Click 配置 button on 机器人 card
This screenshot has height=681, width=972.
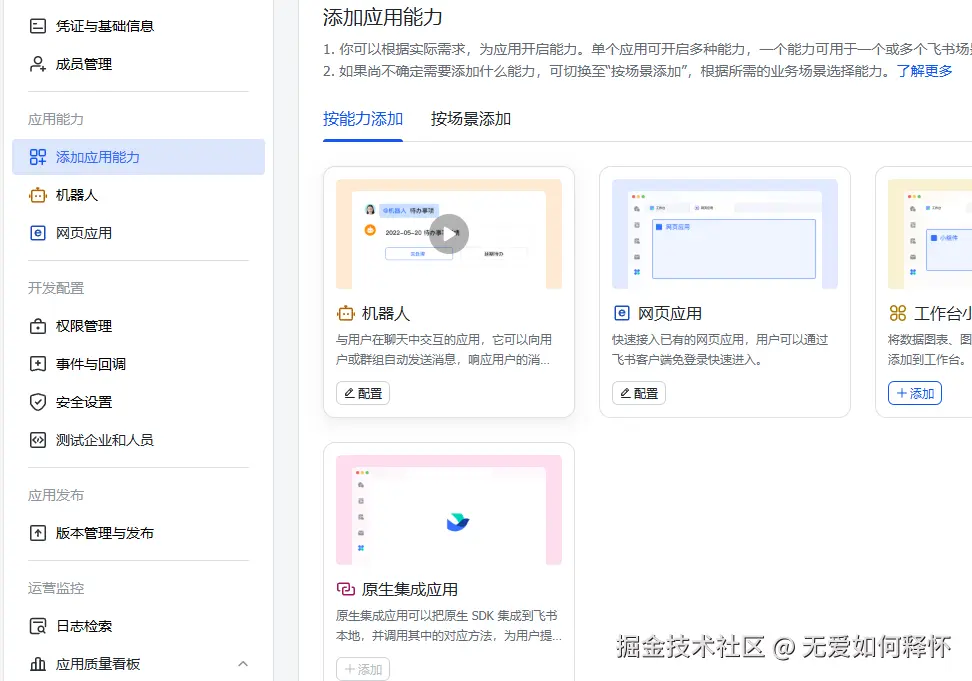(x=363, y=393)
